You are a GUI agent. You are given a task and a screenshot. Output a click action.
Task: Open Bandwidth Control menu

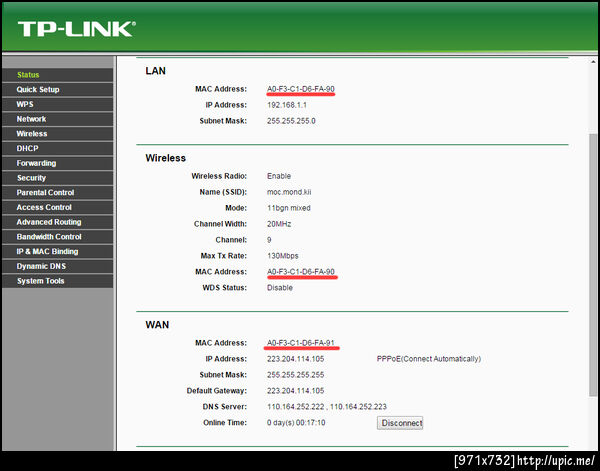pyautogui.click(x=57, y=237)
